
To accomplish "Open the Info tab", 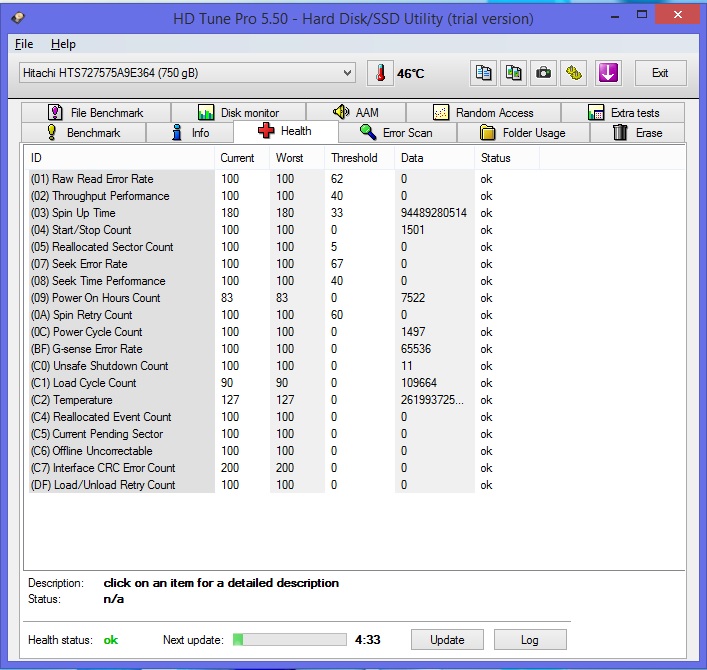I will tap(189, 133).
